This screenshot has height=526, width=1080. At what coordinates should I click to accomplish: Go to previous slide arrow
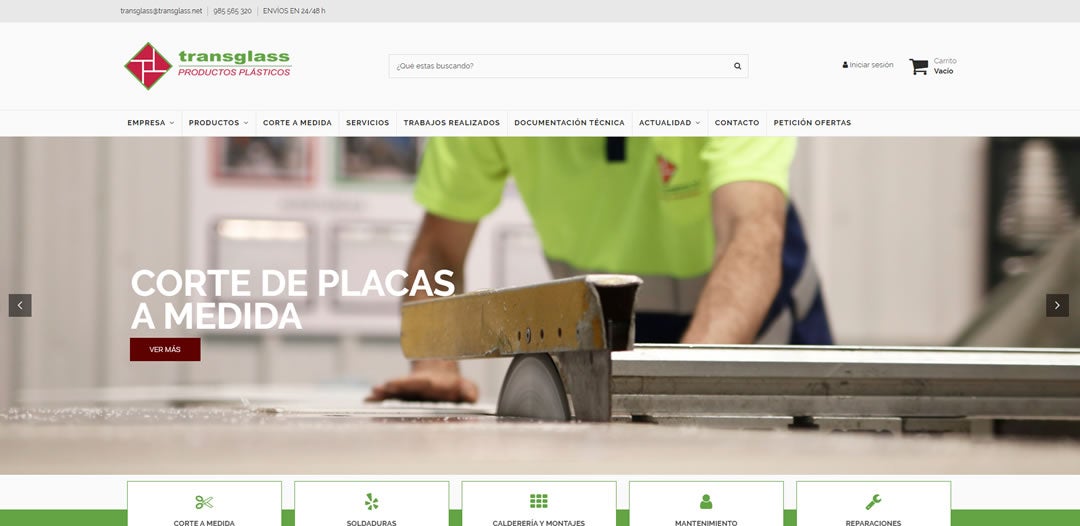[x=20, y=306]
